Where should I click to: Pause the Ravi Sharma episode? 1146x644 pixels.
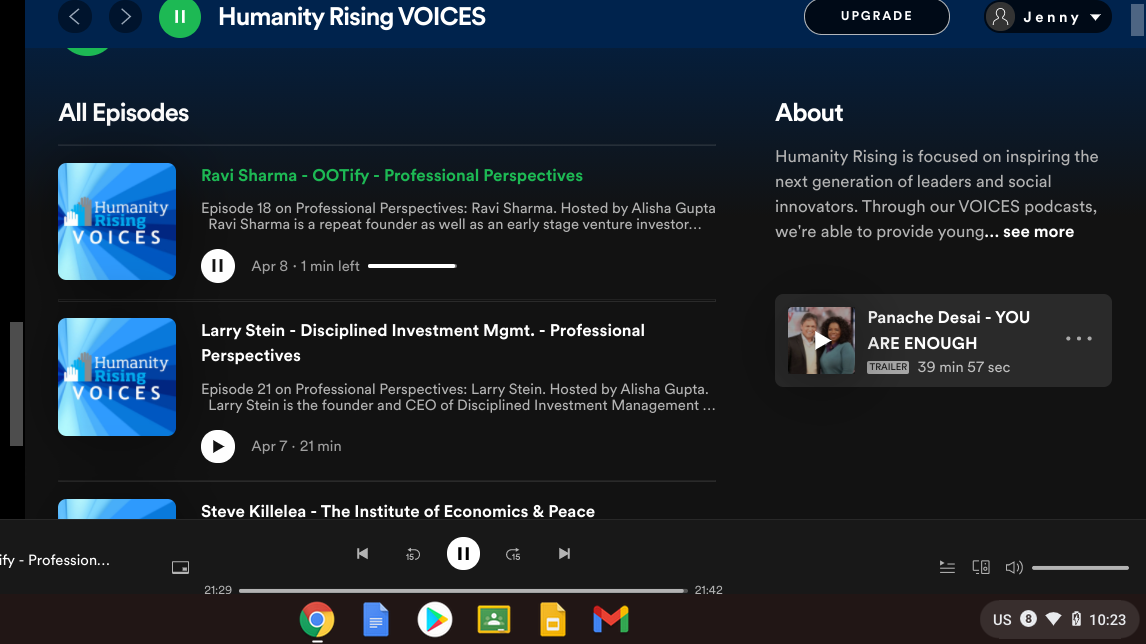(218, 266)
